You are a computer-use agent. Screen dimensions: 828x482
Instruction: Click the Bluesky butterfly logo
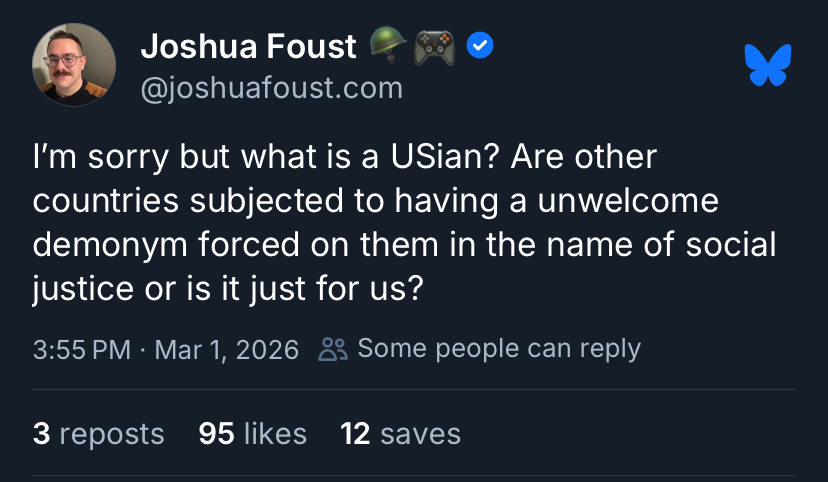click(x=768, y=65)
